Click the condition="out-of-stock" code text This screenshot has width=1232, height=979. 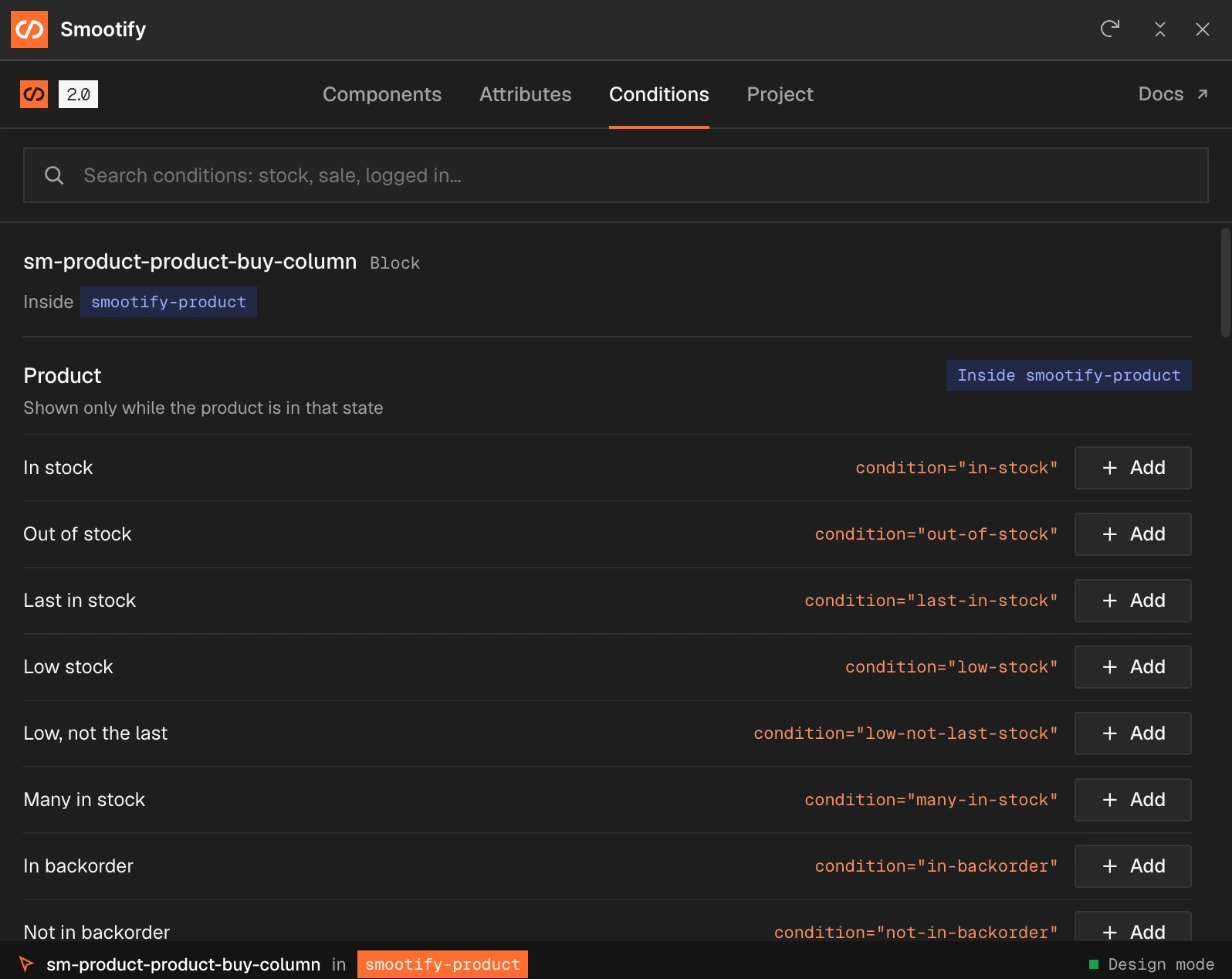[x=936, y=534]
